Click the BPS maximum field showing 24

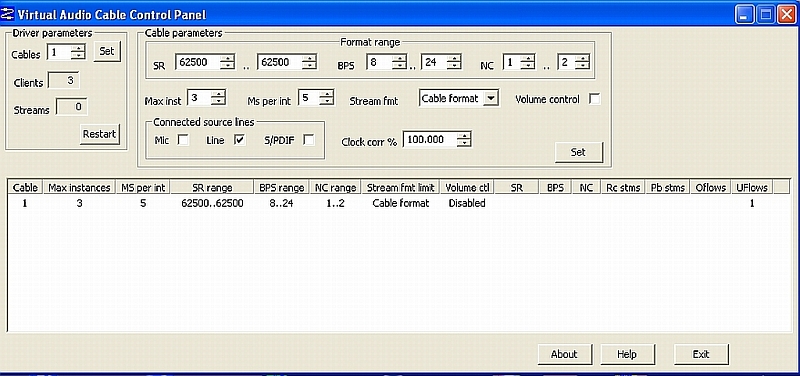(434, 62)
